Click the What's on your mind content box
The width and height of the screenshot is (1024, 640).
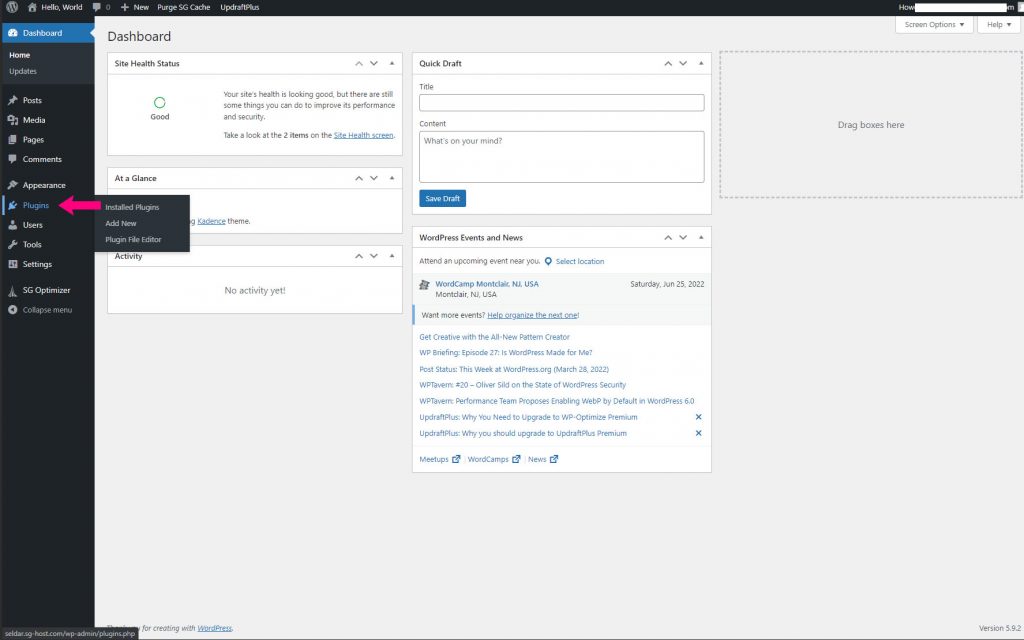pos(562,157)
